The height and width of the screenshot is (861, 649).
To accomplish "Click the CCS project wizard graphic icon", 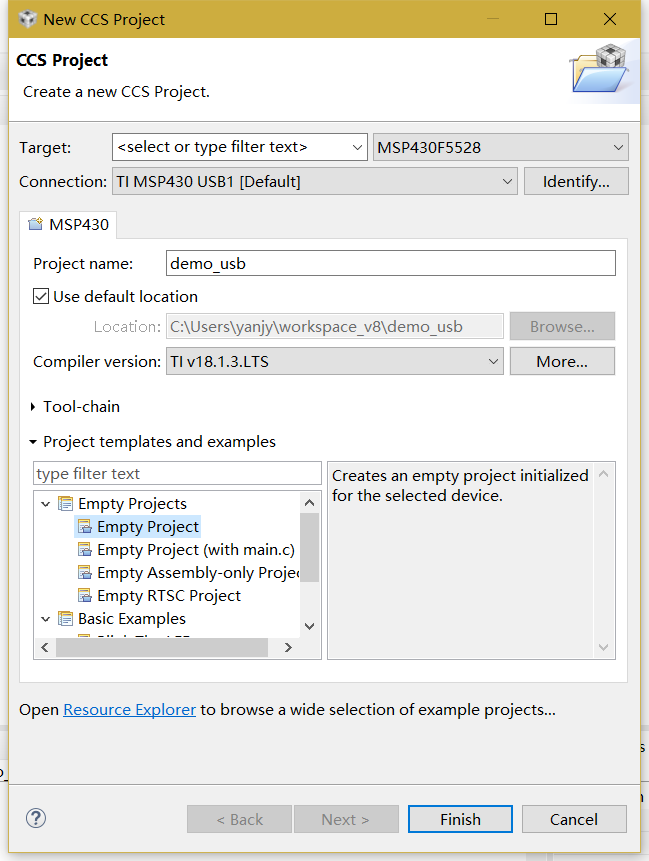I will coord(601,72).
